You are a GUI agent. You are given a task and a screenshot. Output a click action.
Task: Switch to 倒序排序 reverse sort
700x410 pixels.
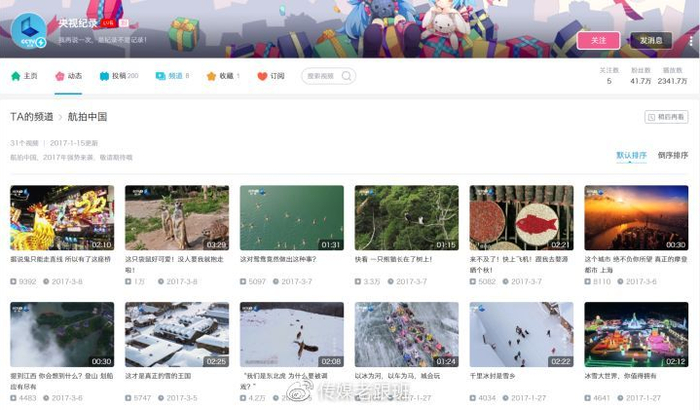click(672, 156)
